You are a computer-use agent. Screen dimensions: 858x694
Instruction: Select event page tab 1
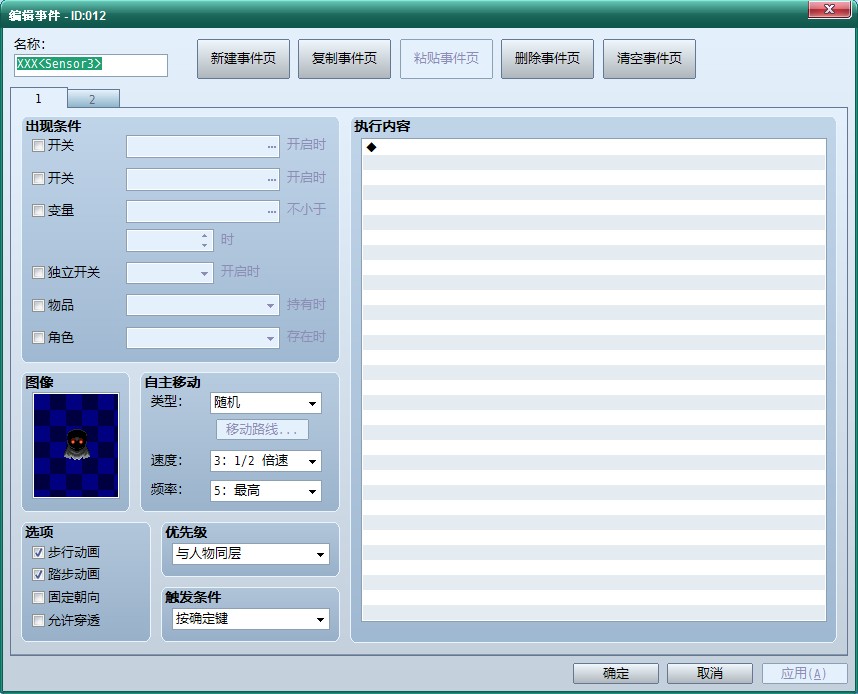[x=38, y=99]
